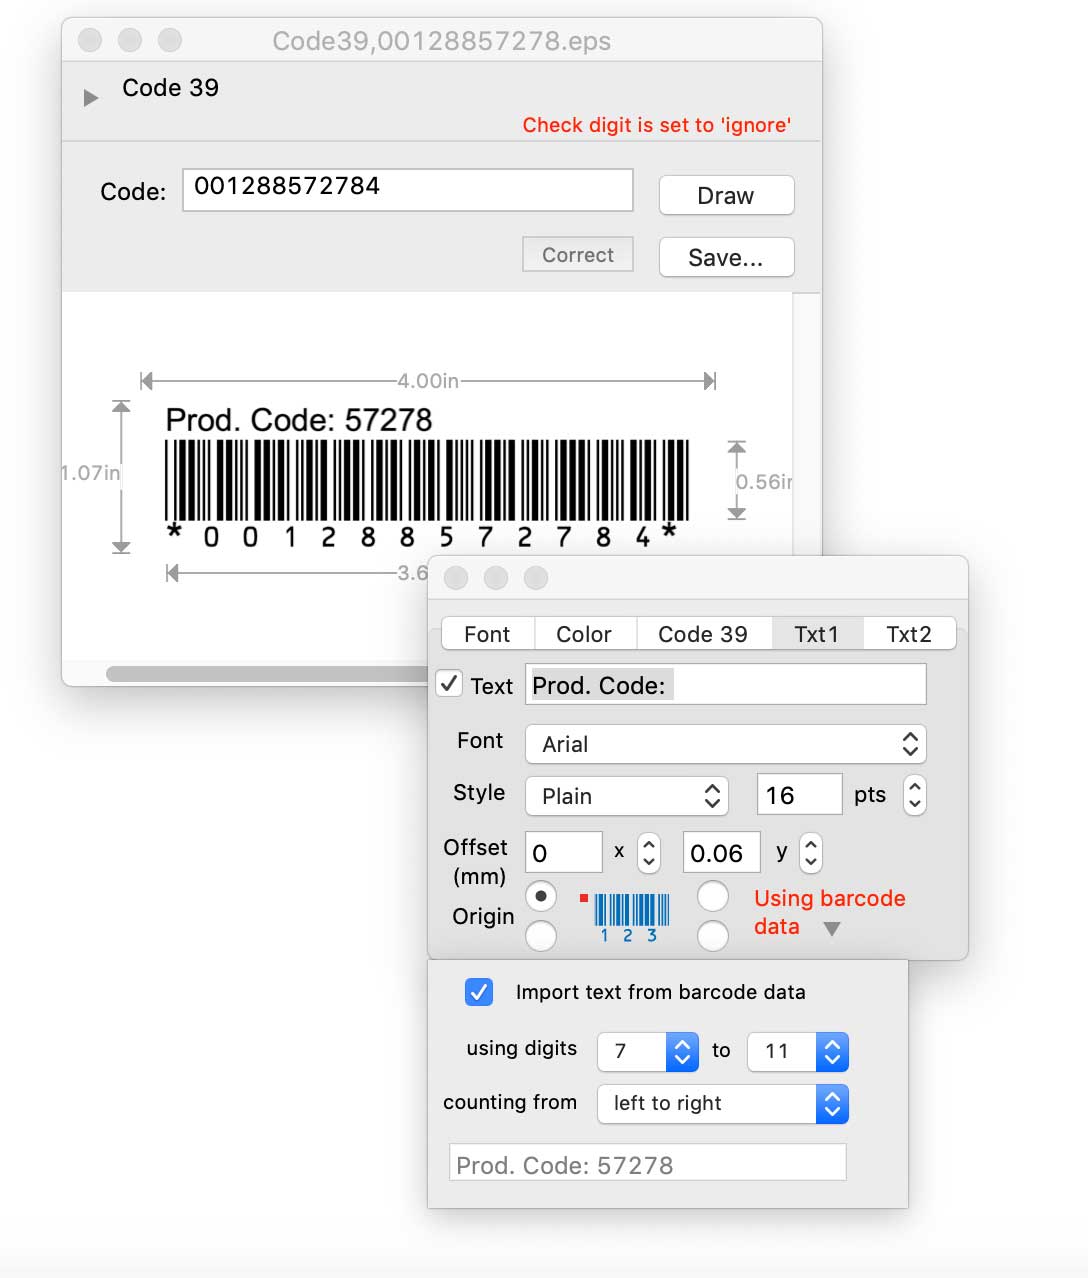This screenshot has height=1278, width=1088.
Task: Open the Code 39 tab
Action: click(x=703, y=633)
